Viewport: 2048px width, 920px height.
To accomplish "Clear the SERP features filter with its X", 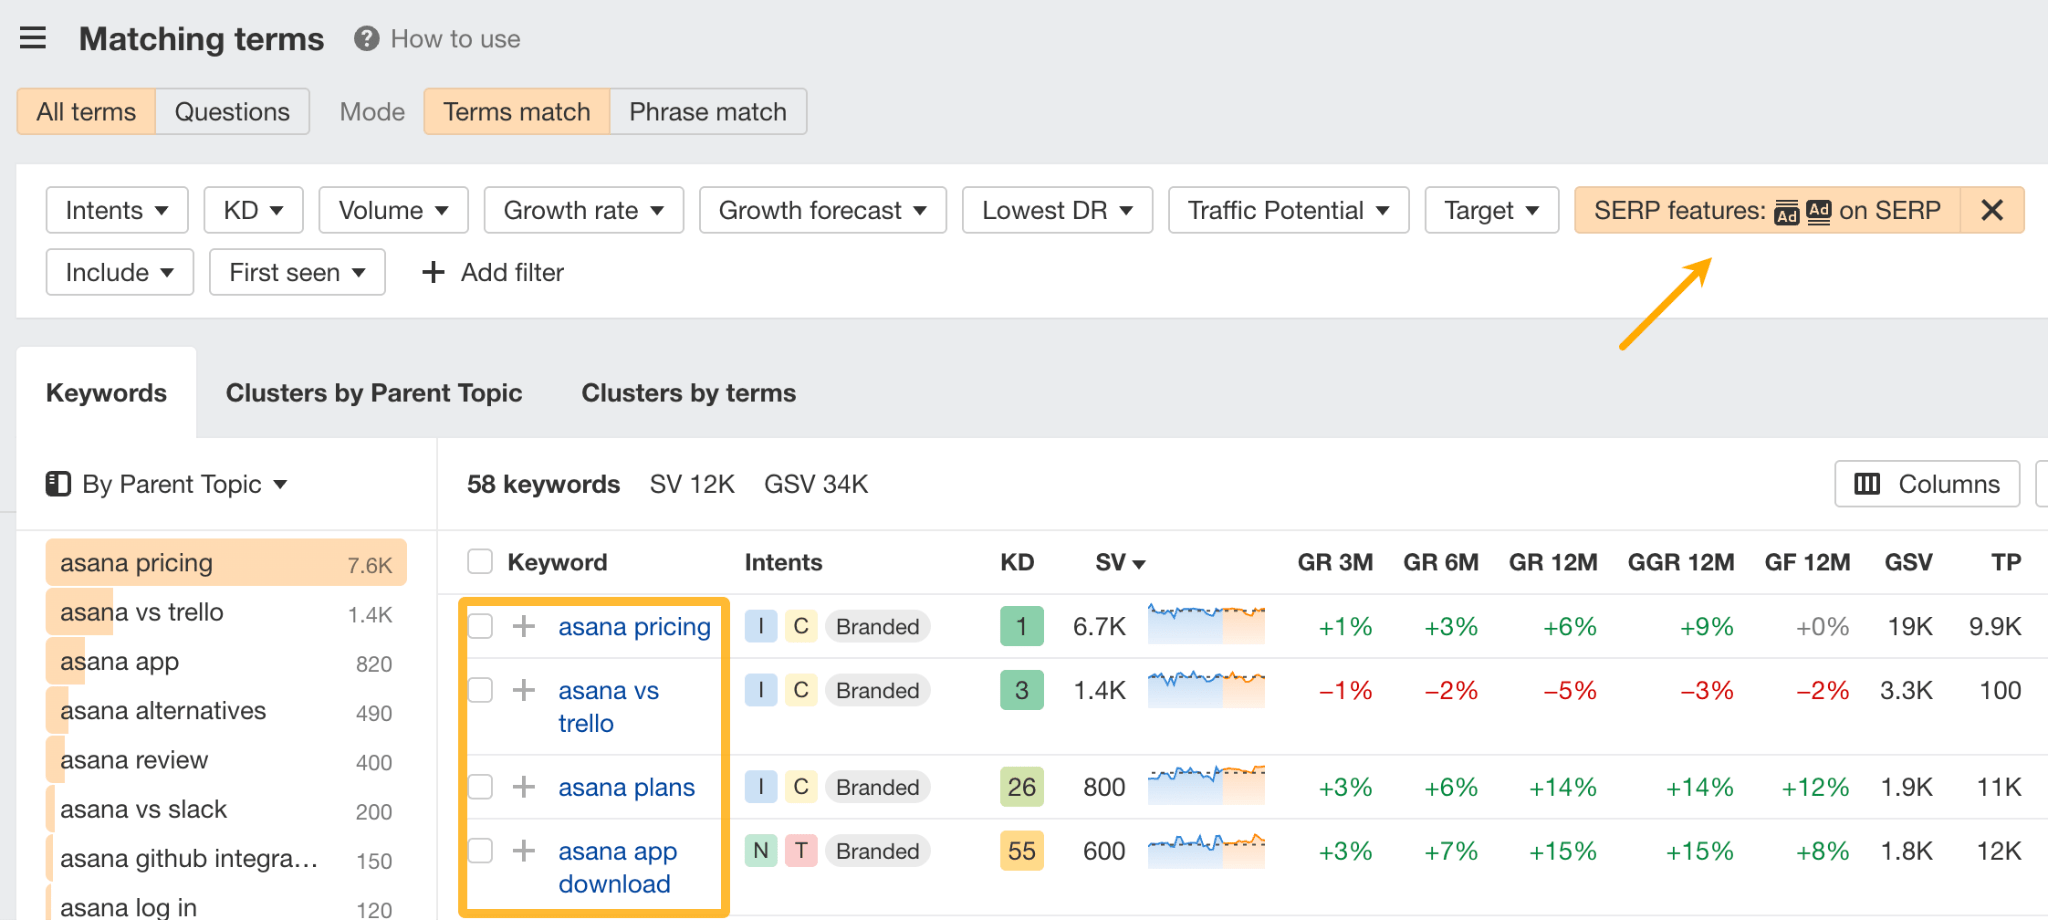I will coord(1992,210).
